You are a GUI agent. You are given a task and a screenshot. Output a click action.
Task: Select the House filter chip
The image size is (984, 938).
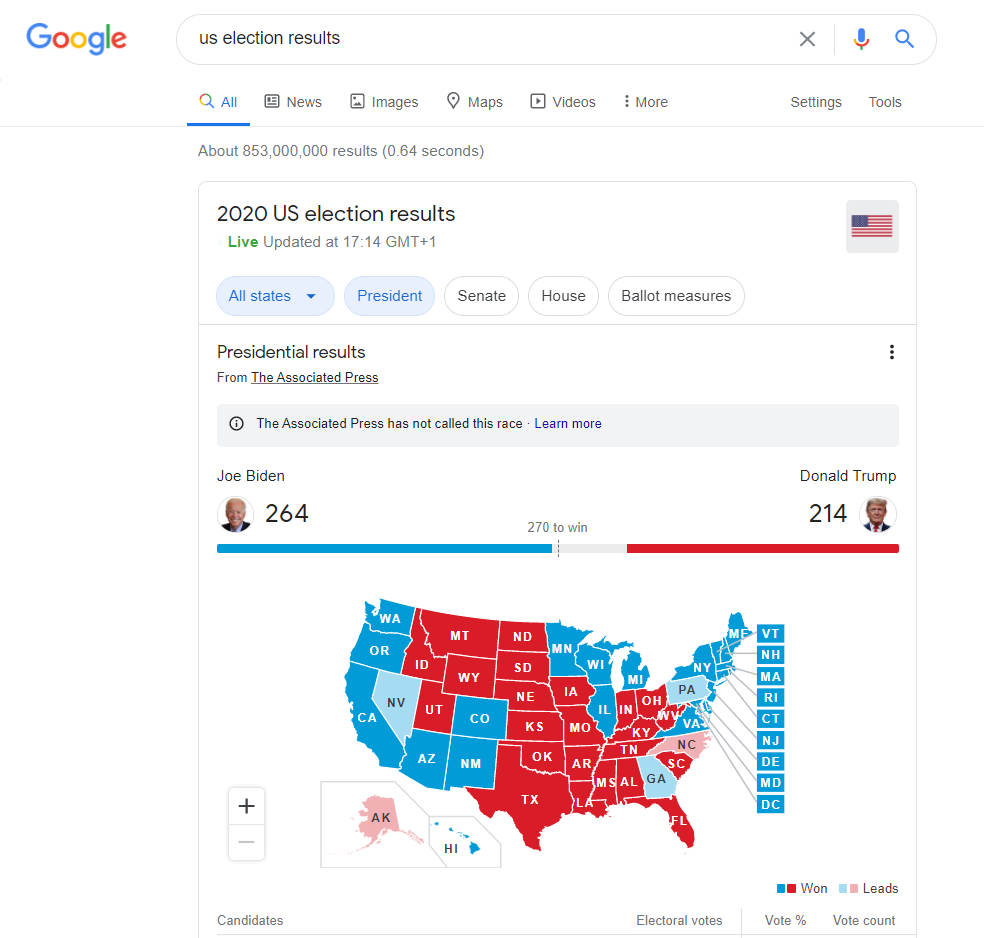563,296
